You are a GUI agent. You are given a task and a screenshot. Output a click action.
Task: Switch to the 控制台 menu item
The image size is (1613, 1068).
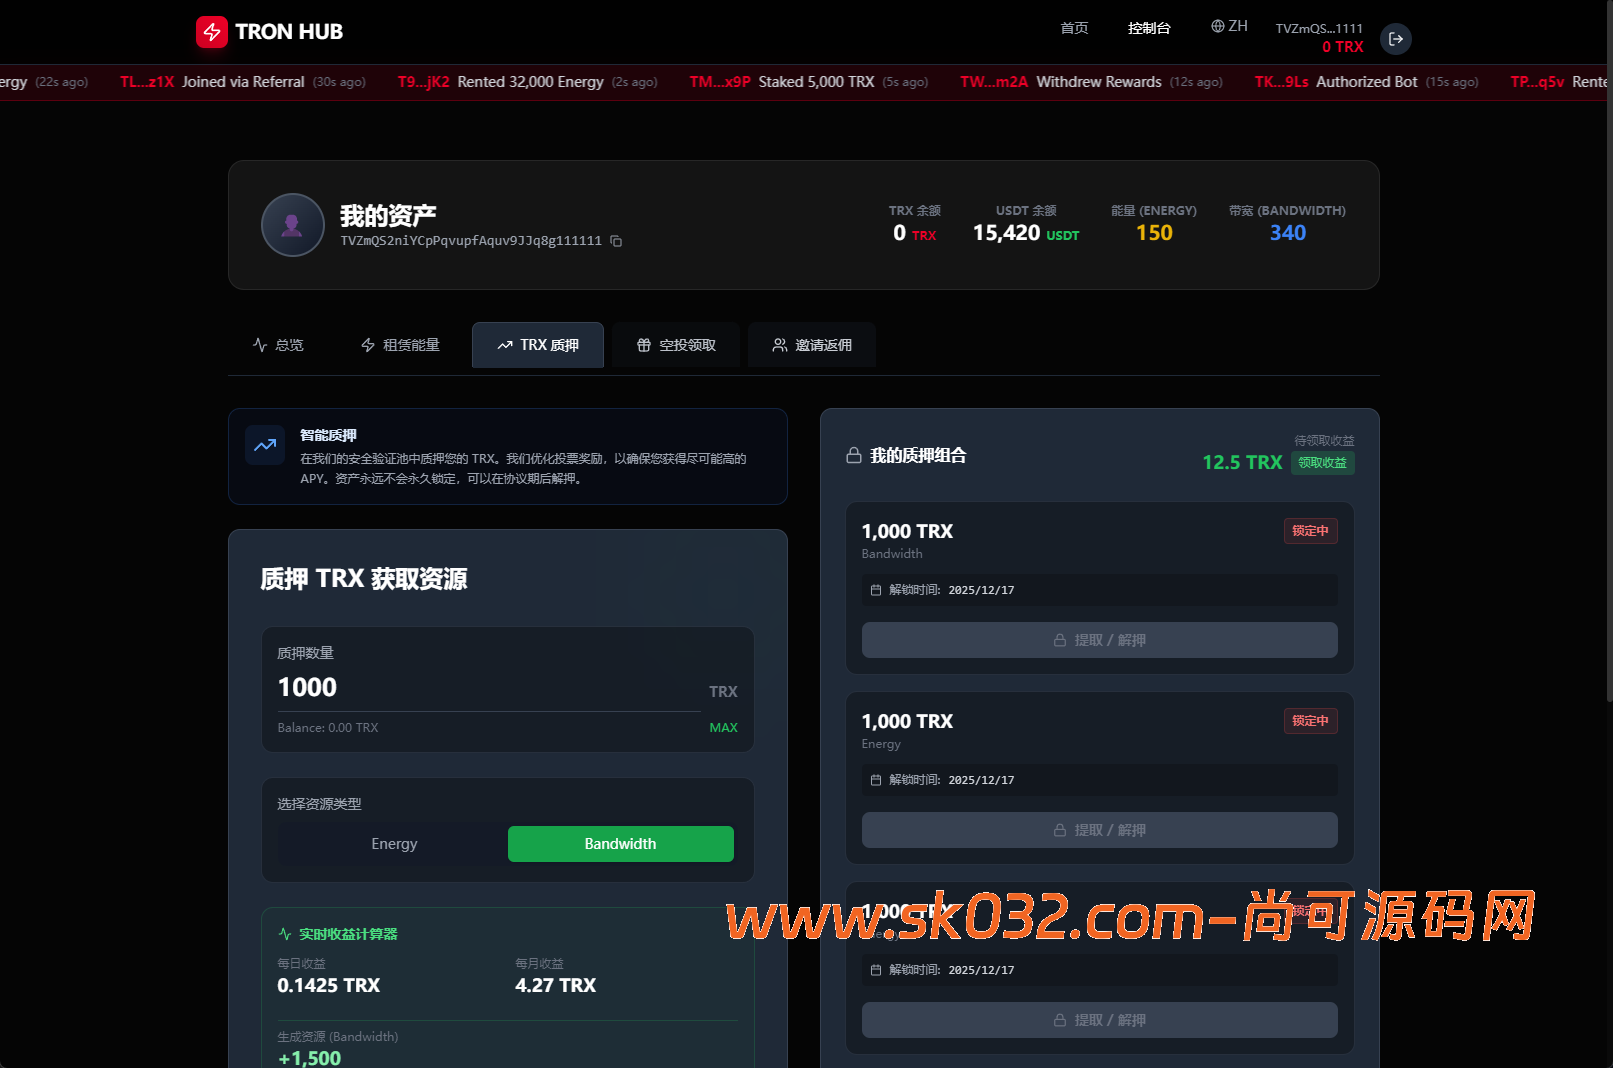(x=1148, y=28)
